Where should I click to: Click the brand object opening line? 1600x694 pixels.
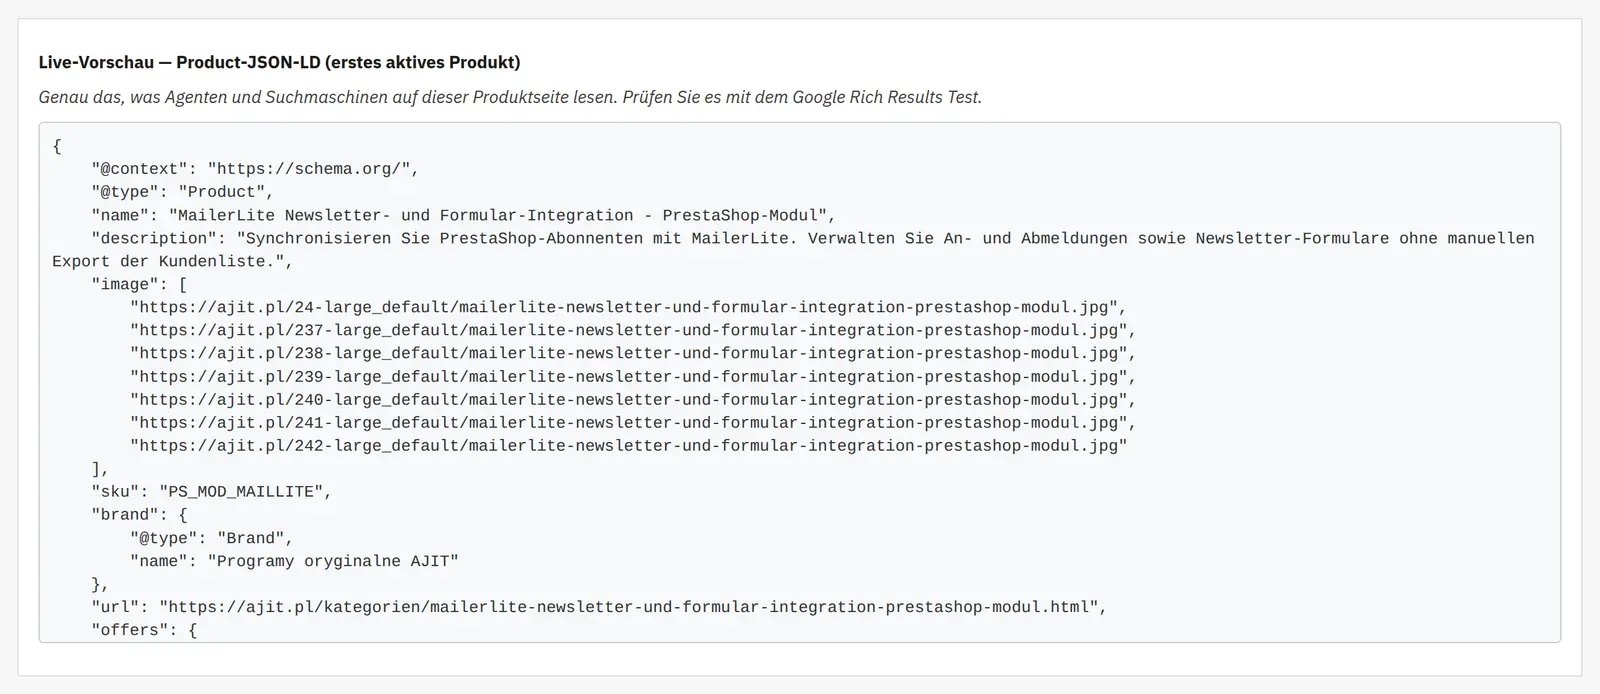139,514
